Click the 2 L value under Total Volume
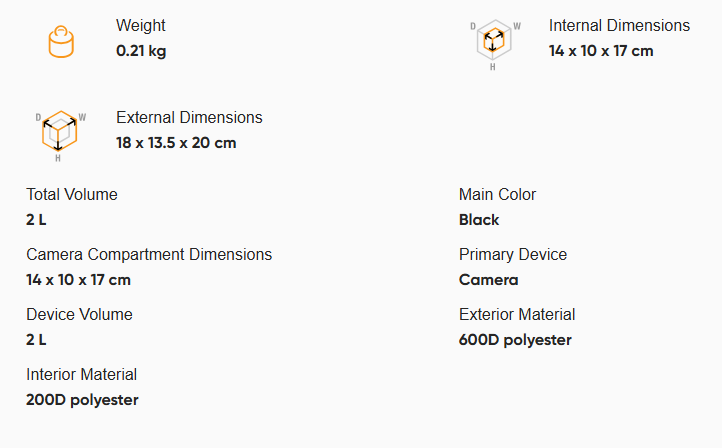Screen dimensions: 722x448 [36, 220]
